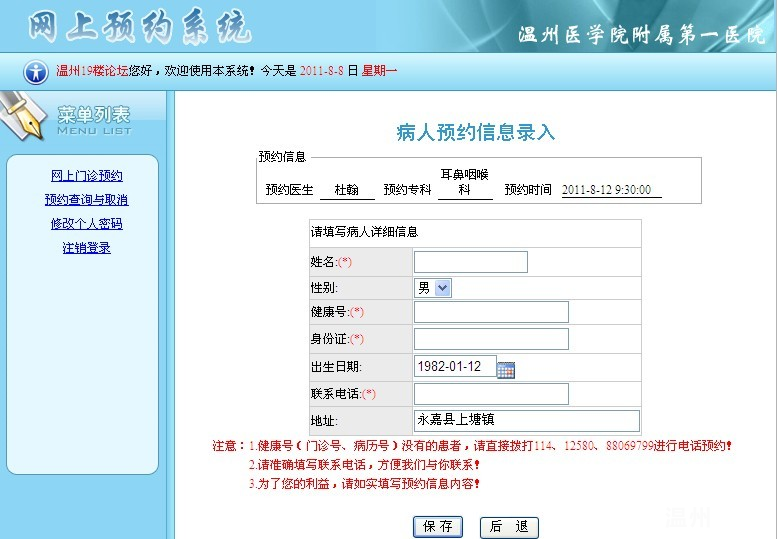Click note 1 about 健康号 phone booking
This screenshot has height=539, width=777.
[490, 446]
